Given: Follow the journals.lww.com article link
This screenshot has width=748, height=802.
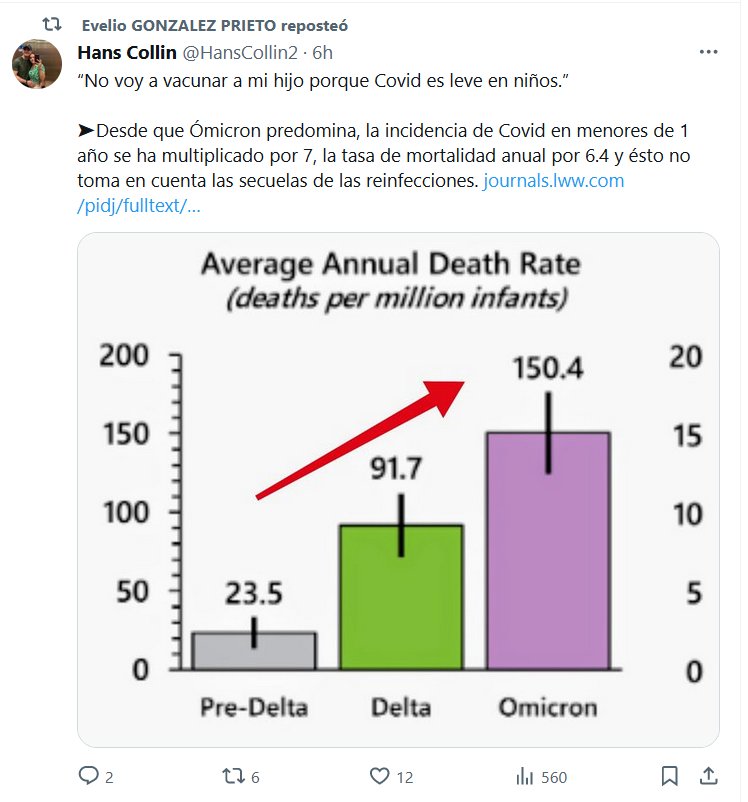Looking at the screenshot, I should [x=553, y=182].
